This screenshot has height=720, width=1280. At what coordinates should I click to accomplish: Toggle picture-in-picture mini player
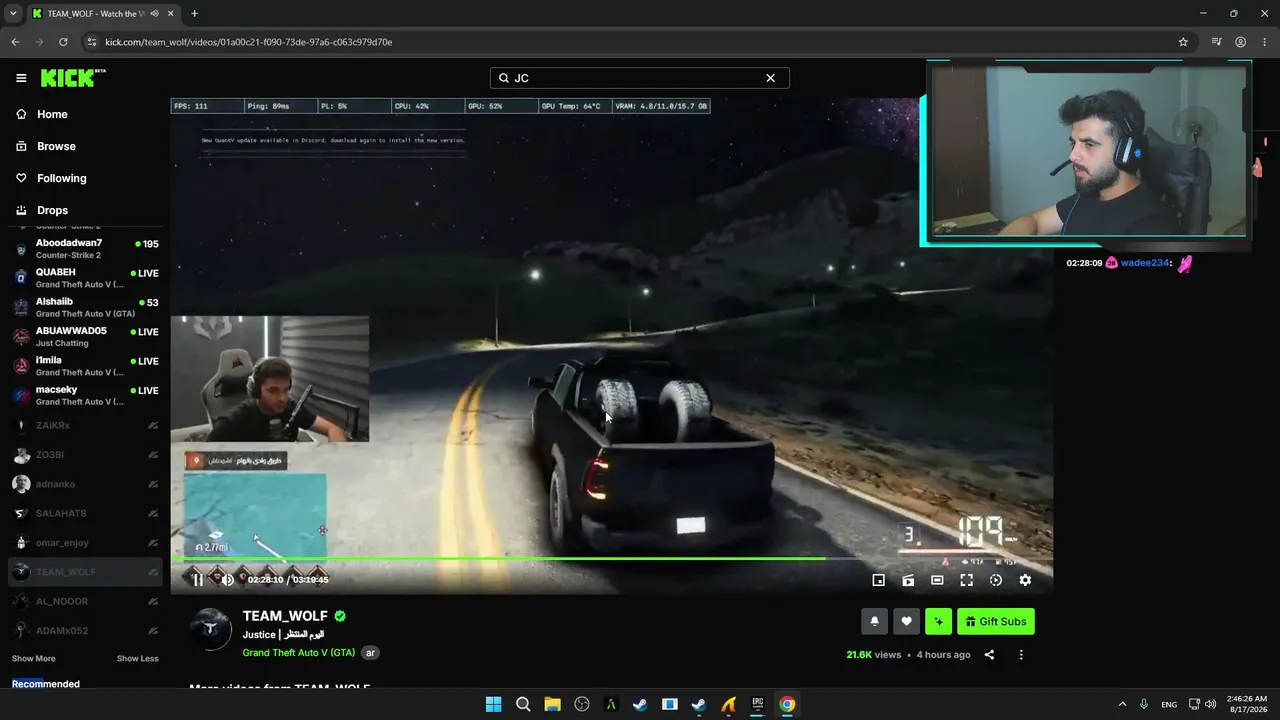(879, 580)
